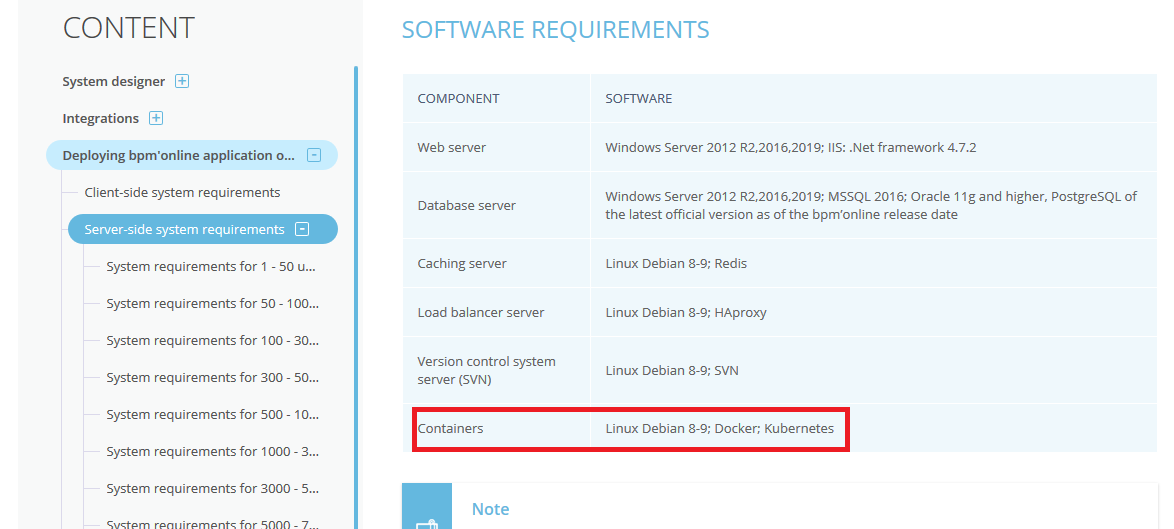This screenshot has height=529, width=1174.
Task: Click the CONTENT sidebar heading
Action: (x=129, y=28)
